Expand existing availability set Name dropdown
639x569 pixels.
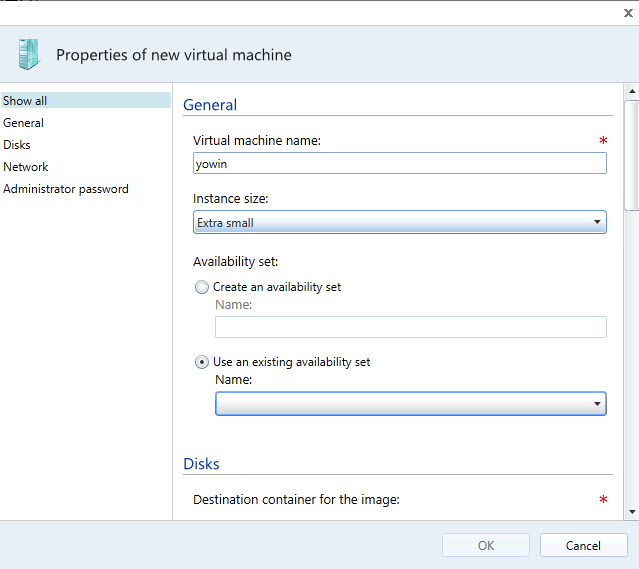coord(411,404)
